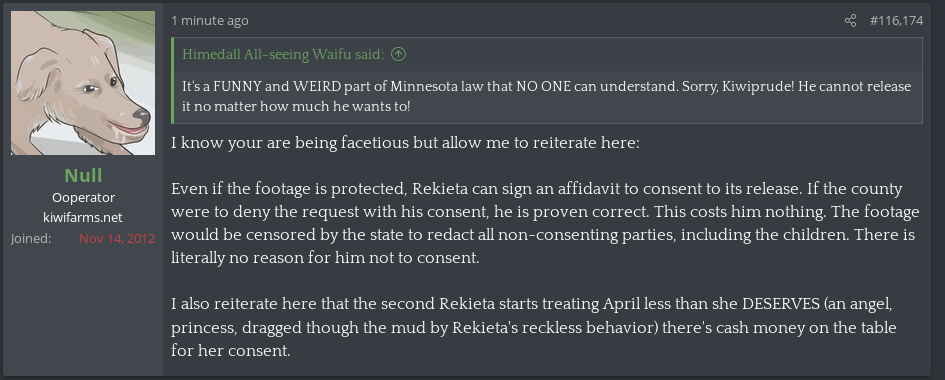Click the 'kiwifarms.net' text under the username
Screen dimensions: 945x380
[83, 217]
